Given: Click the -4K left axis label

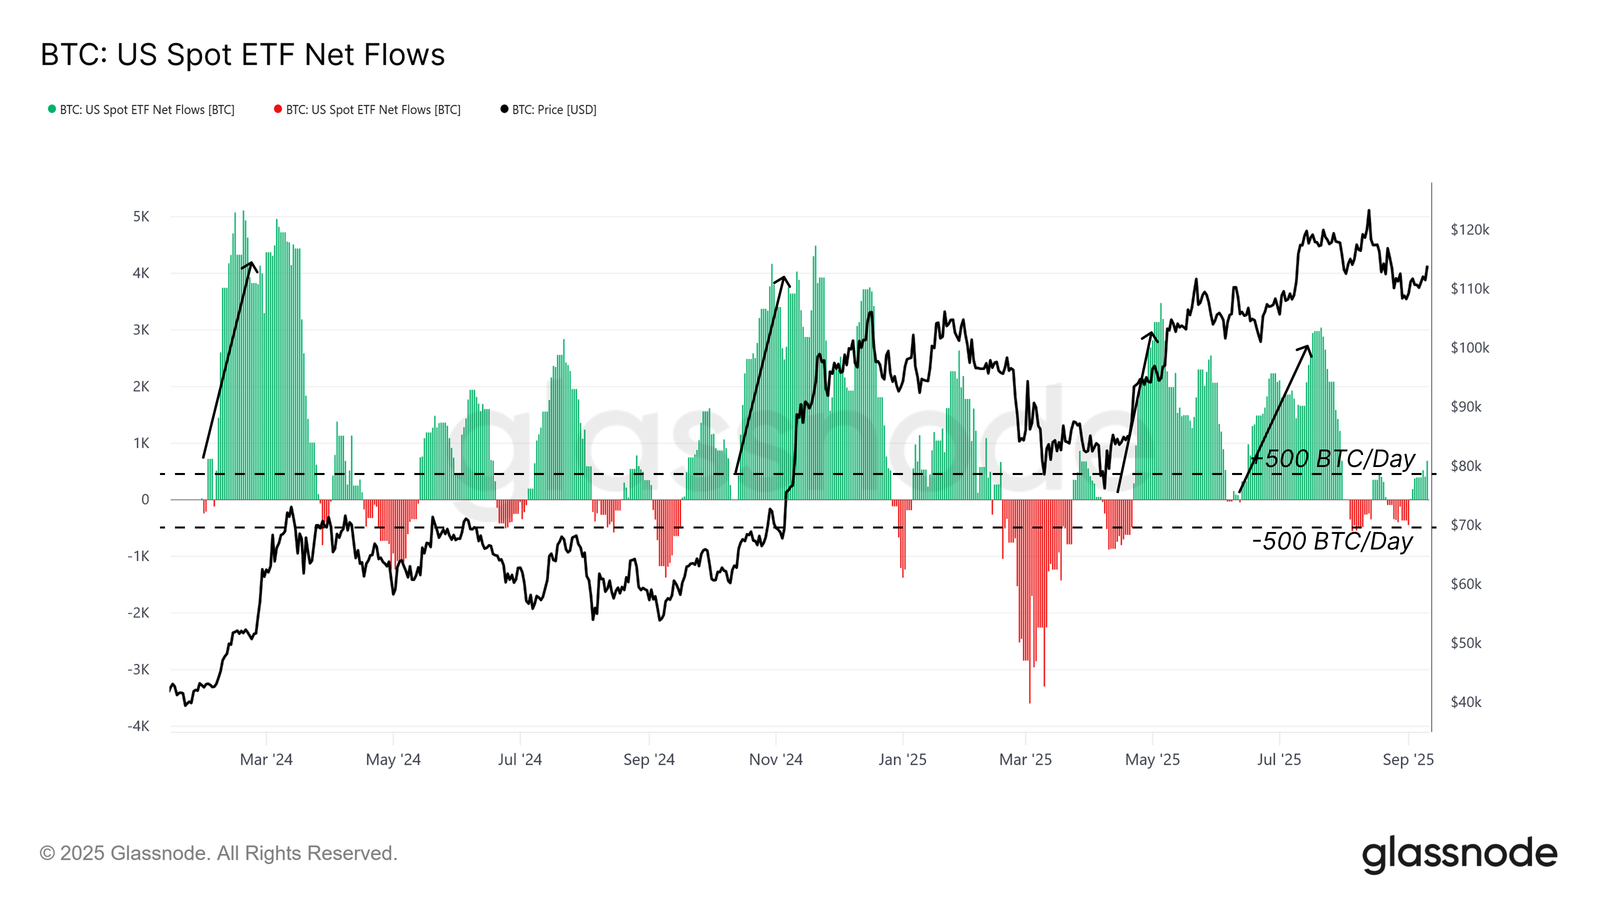Looking at the screenshot, I should (x=138, y=727).
